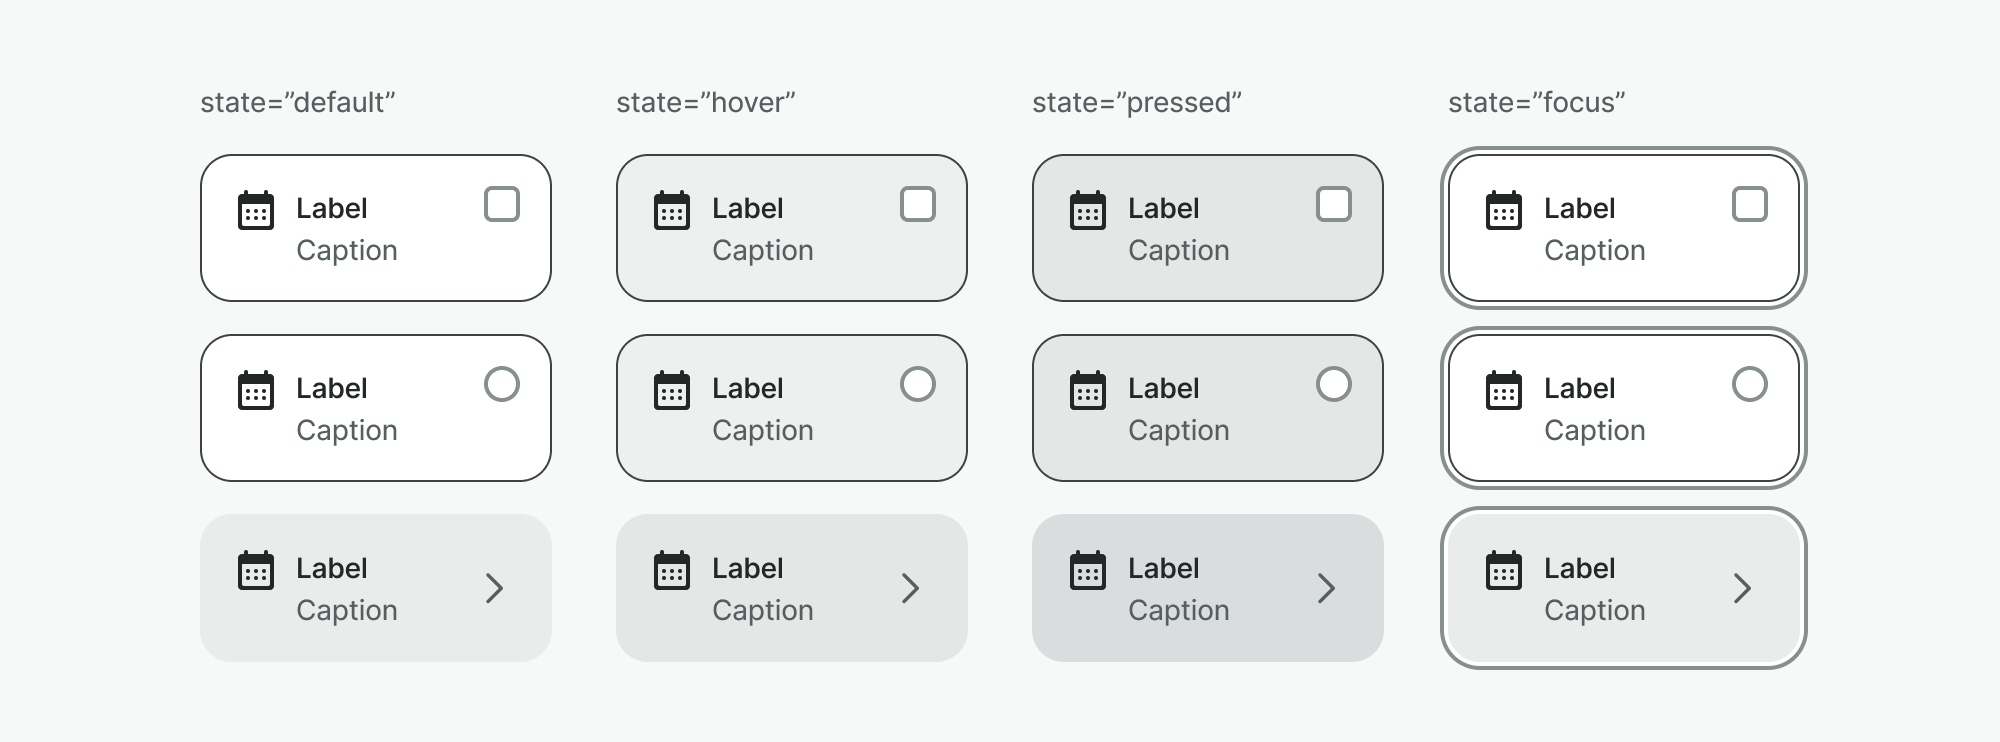2000x742 pixels.
Task: Click the chevron arrow in pressed state card
Action: (1326, 588)
